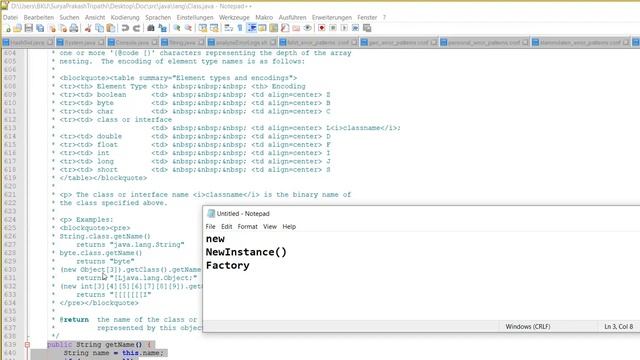The image size is (640, 360).
Task: Open the File menu in Notepad
Action: [210, 227]
